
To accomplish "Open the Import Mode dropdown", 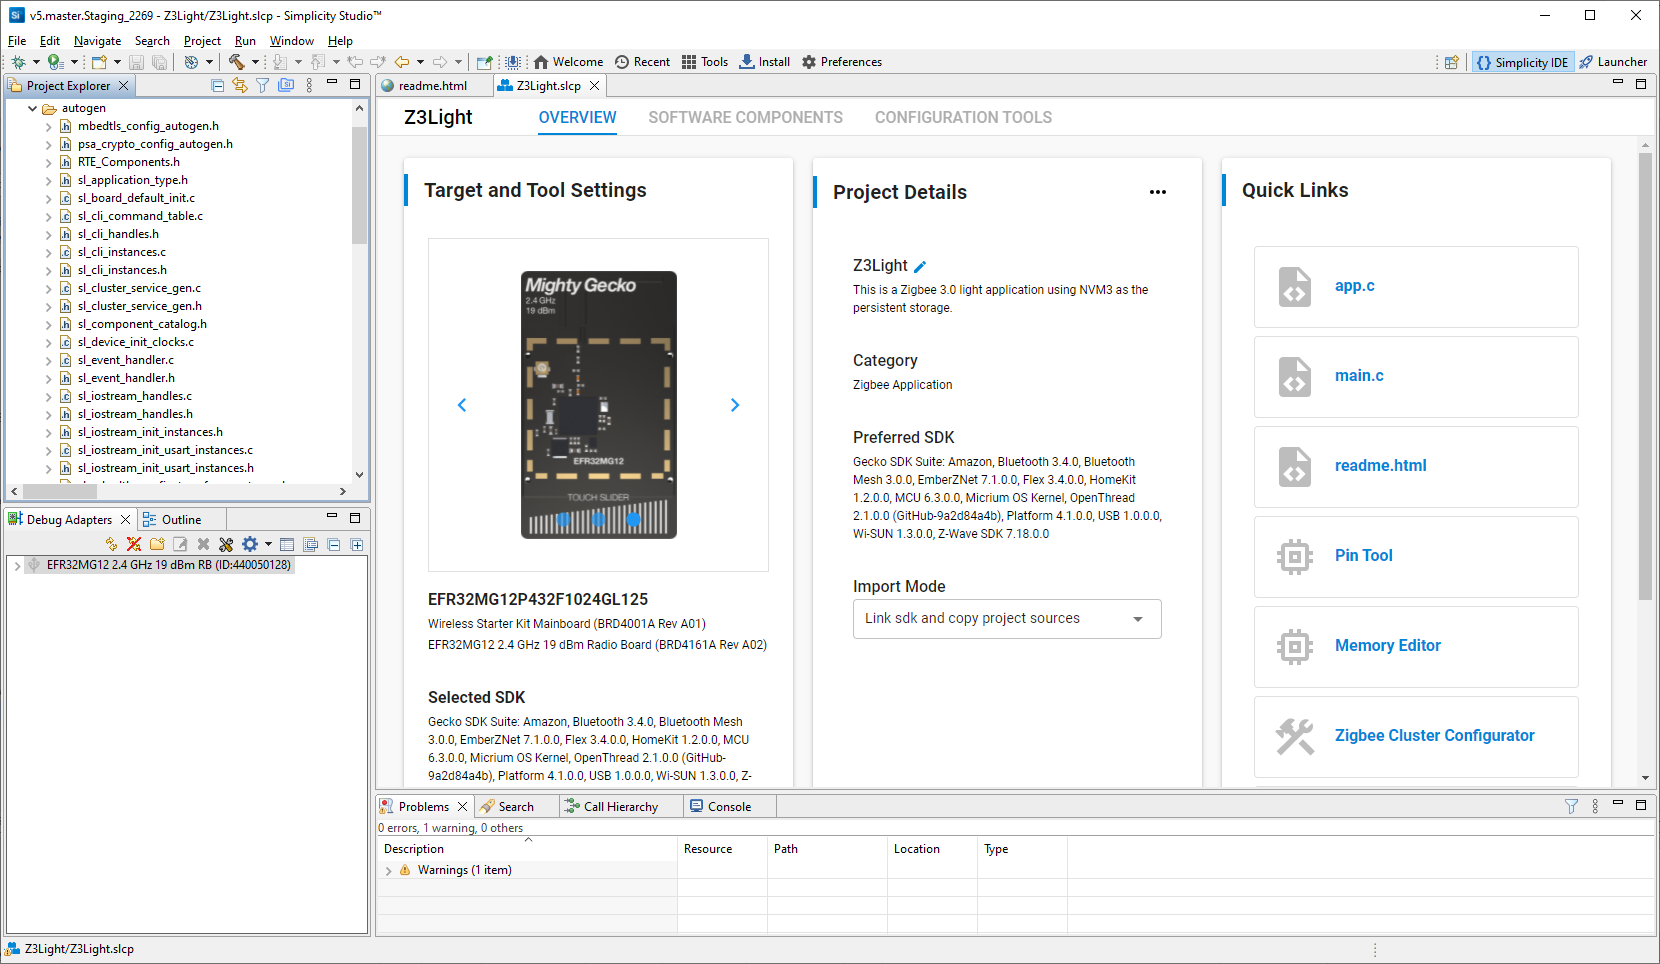I will click(1006, 619).
